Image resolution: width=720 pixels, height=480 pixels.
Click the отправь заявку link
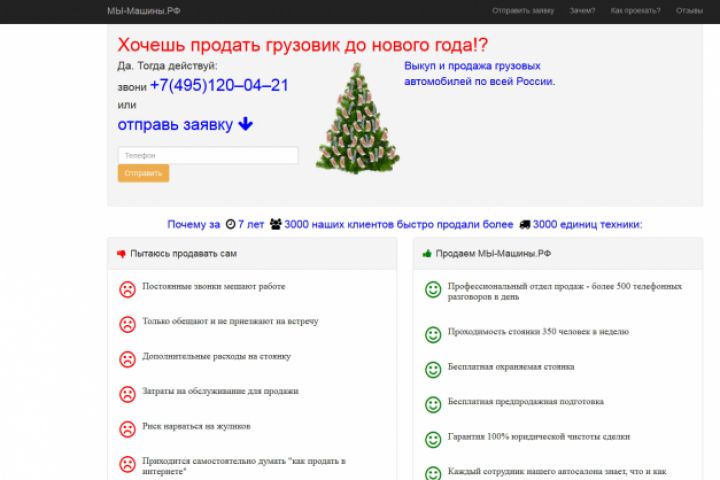(175, 124)
